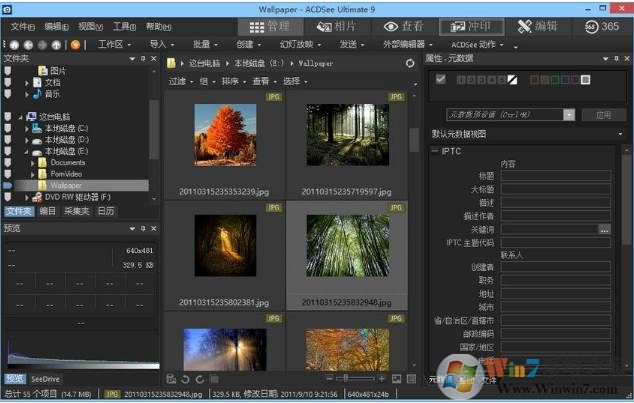Select the orange autumn tree thumbnail

224,135
